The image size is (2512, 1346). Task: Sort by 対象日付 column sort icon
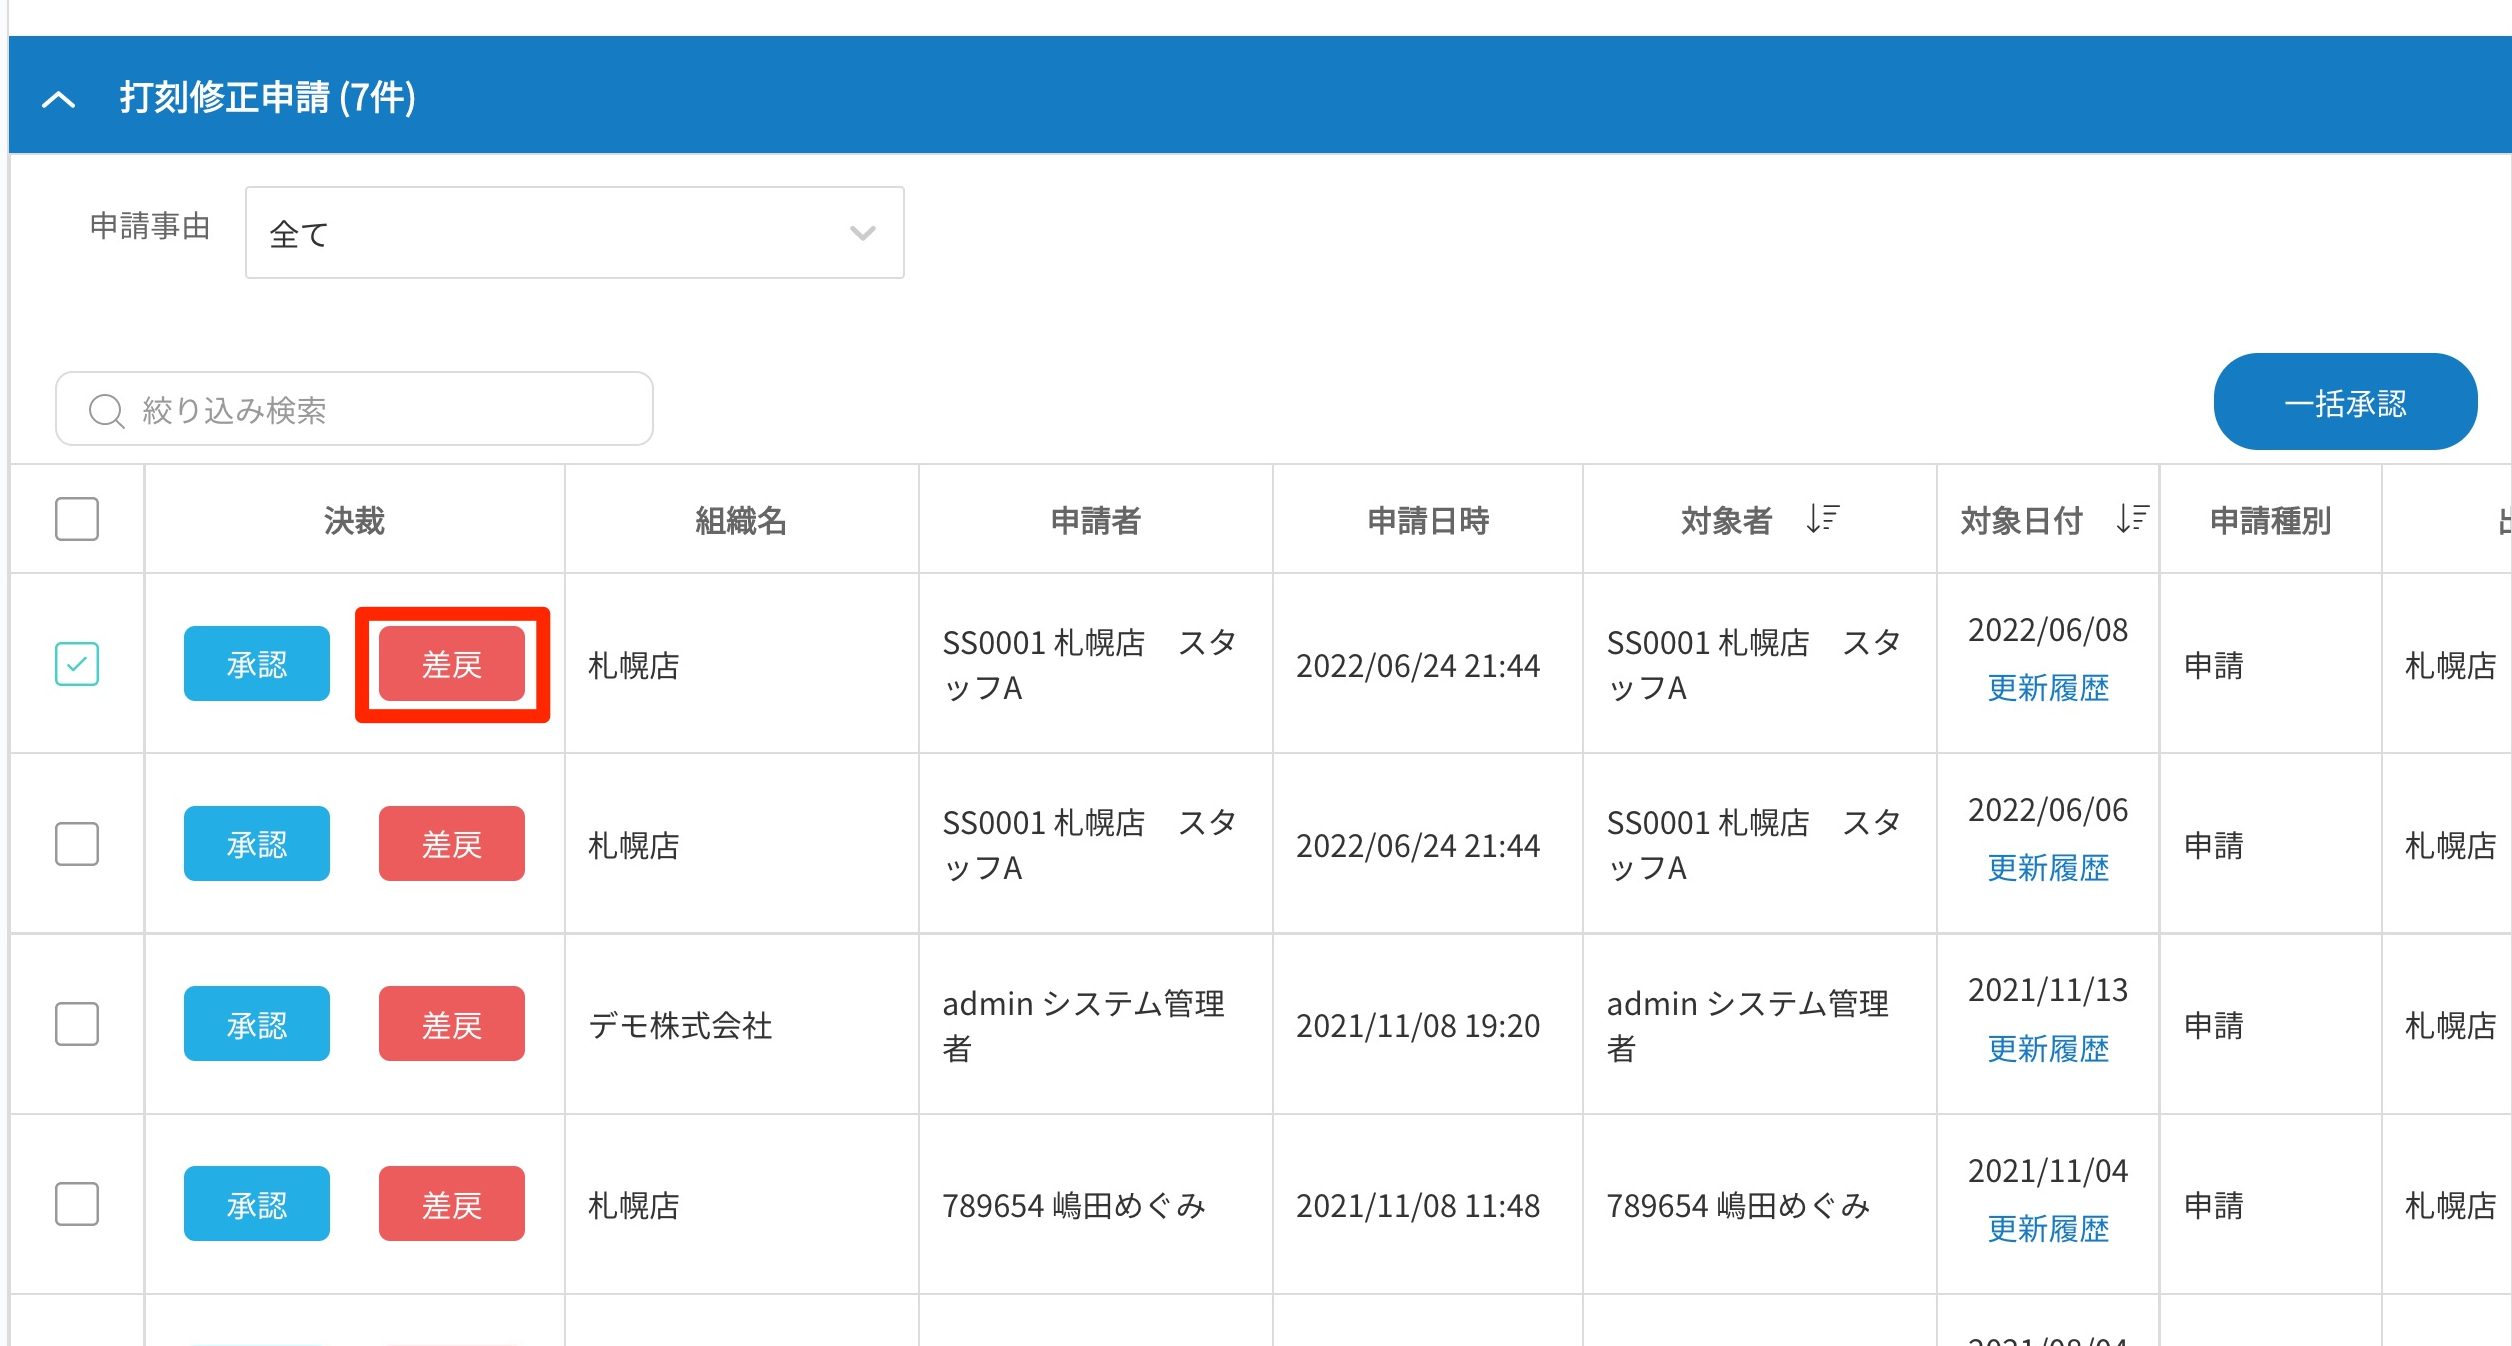point(2132,519)
